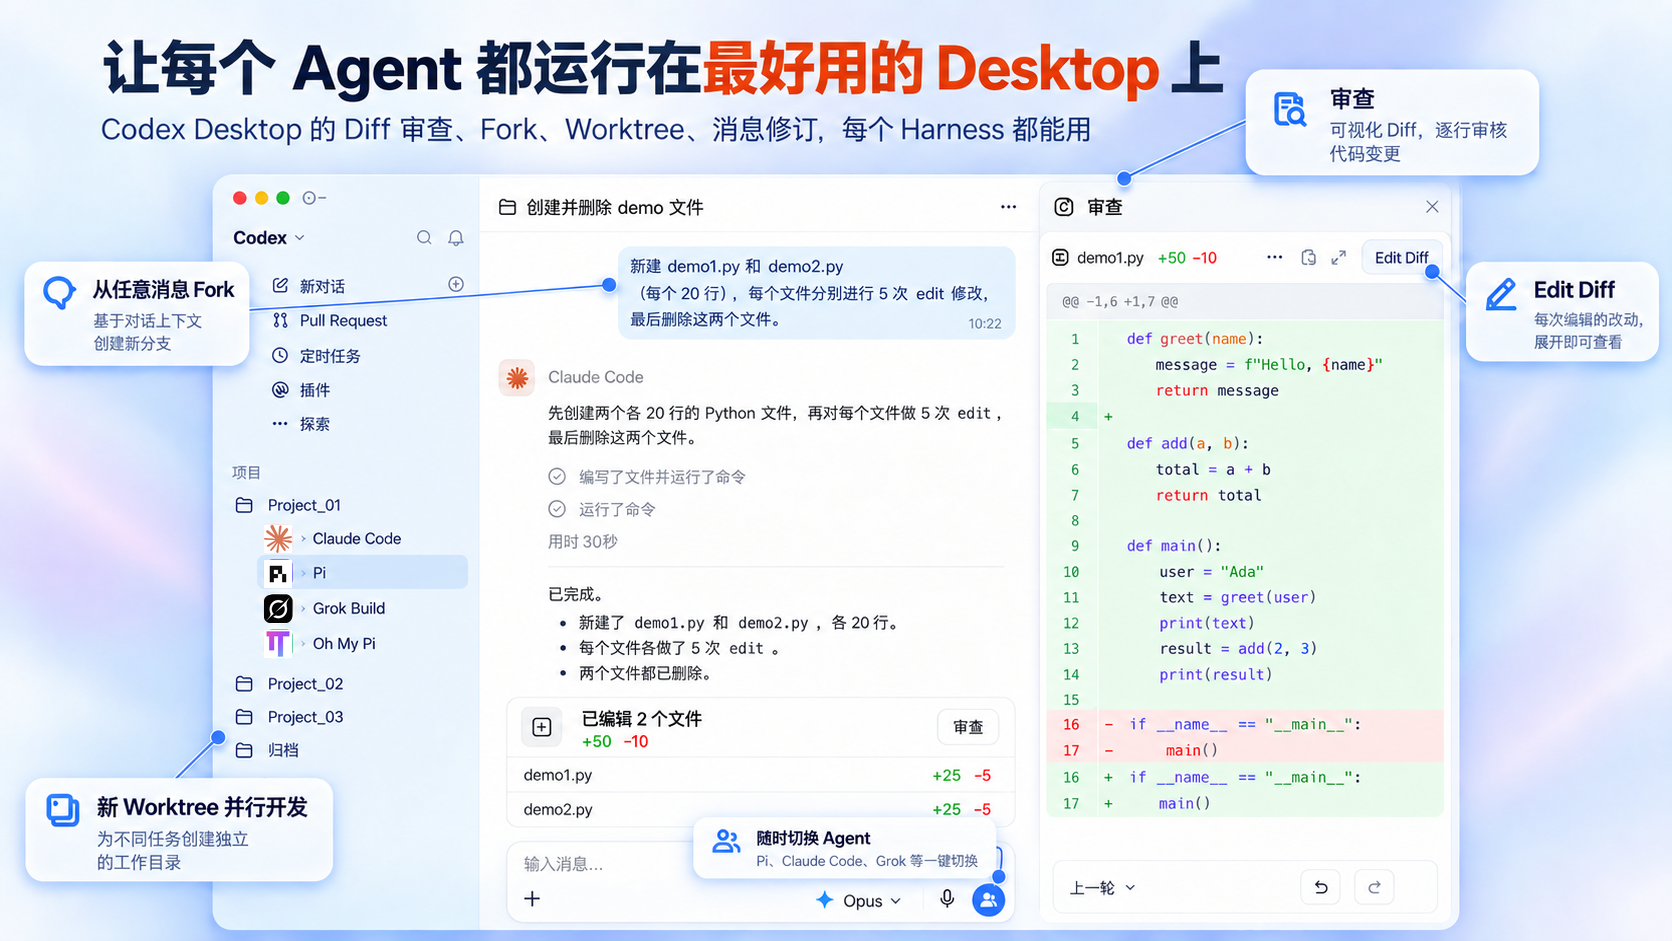Open demo2.py row in edited files
1672x941 pixels.
tap(758, 809)
